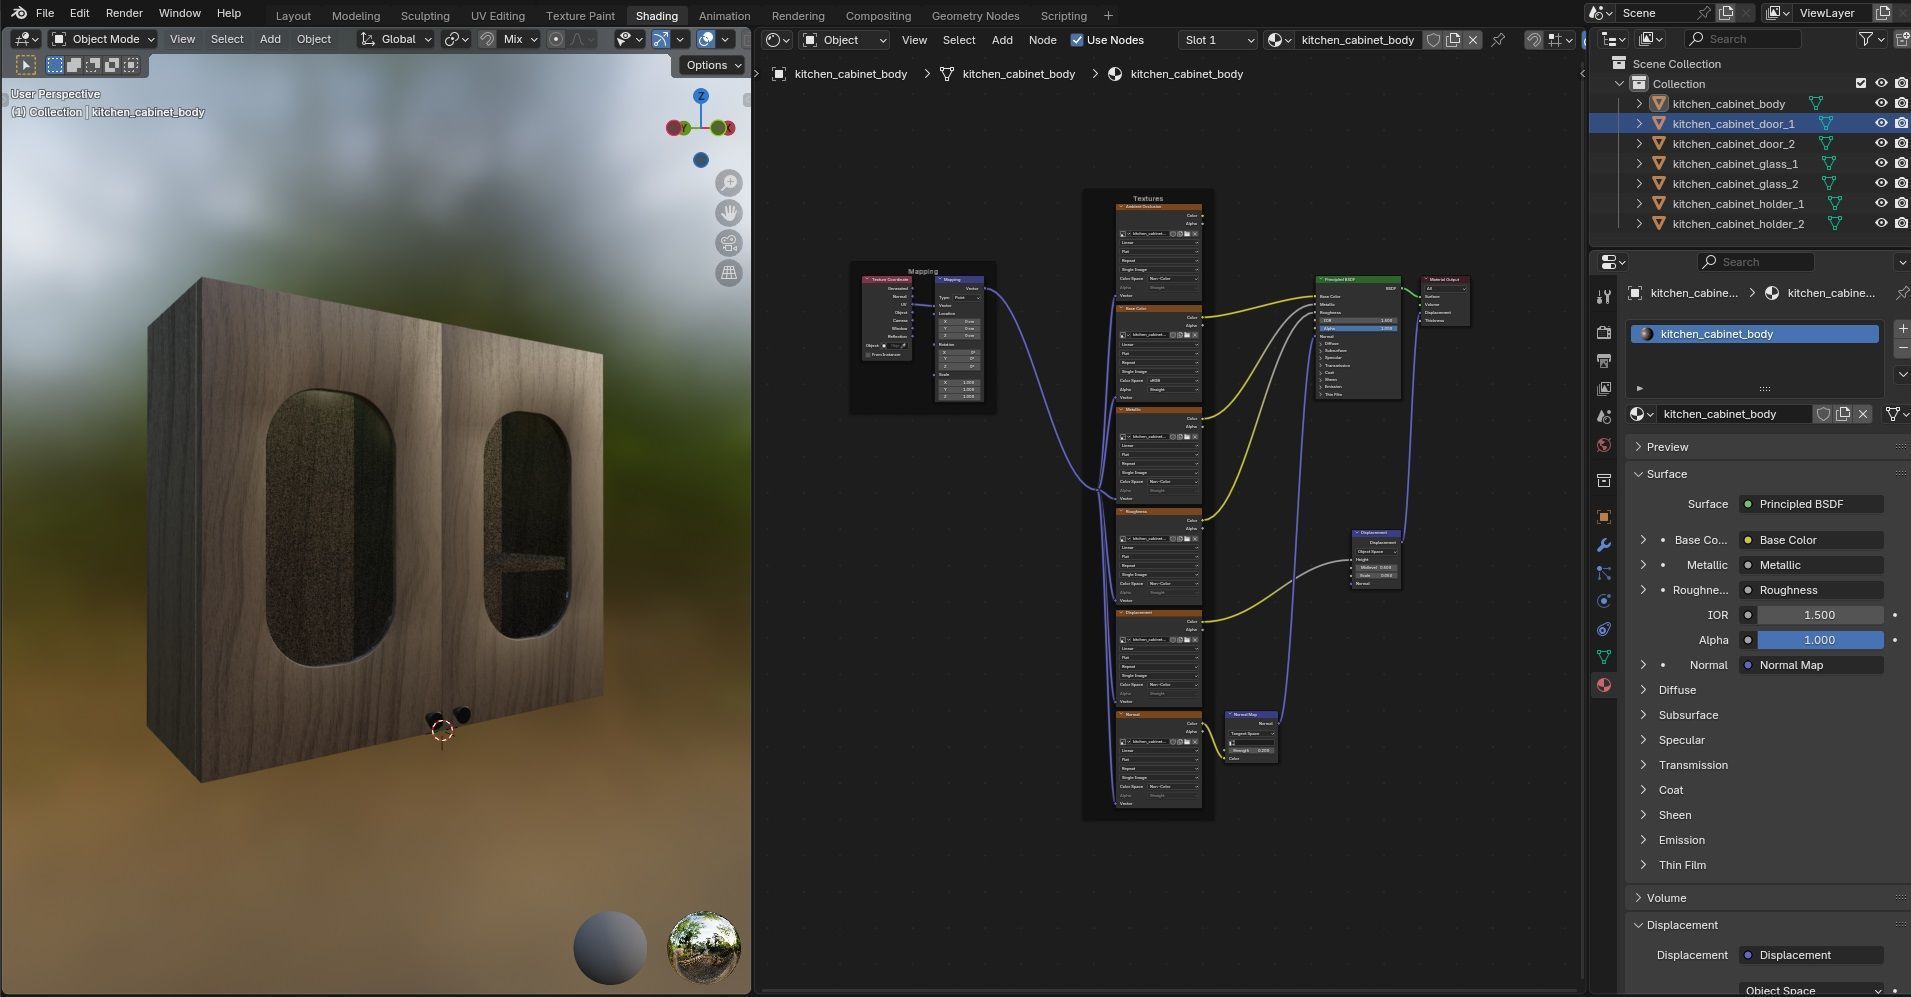Adjust the IOR 1.500 value field
1911x997 pixels.
(1819, 615)
